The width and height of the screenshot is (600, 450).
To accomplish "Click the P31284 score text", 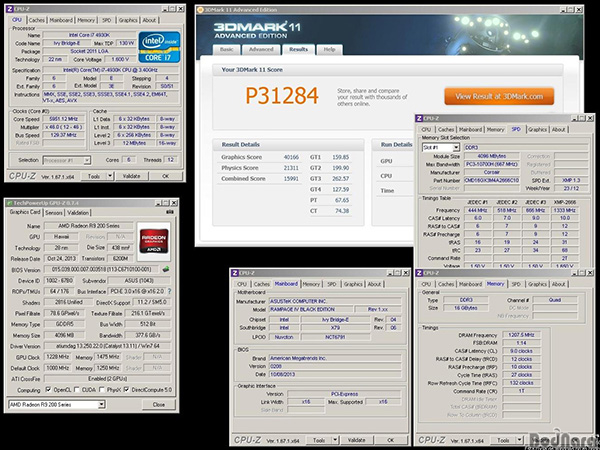I will pyautogui.click(x=282, y=96).
